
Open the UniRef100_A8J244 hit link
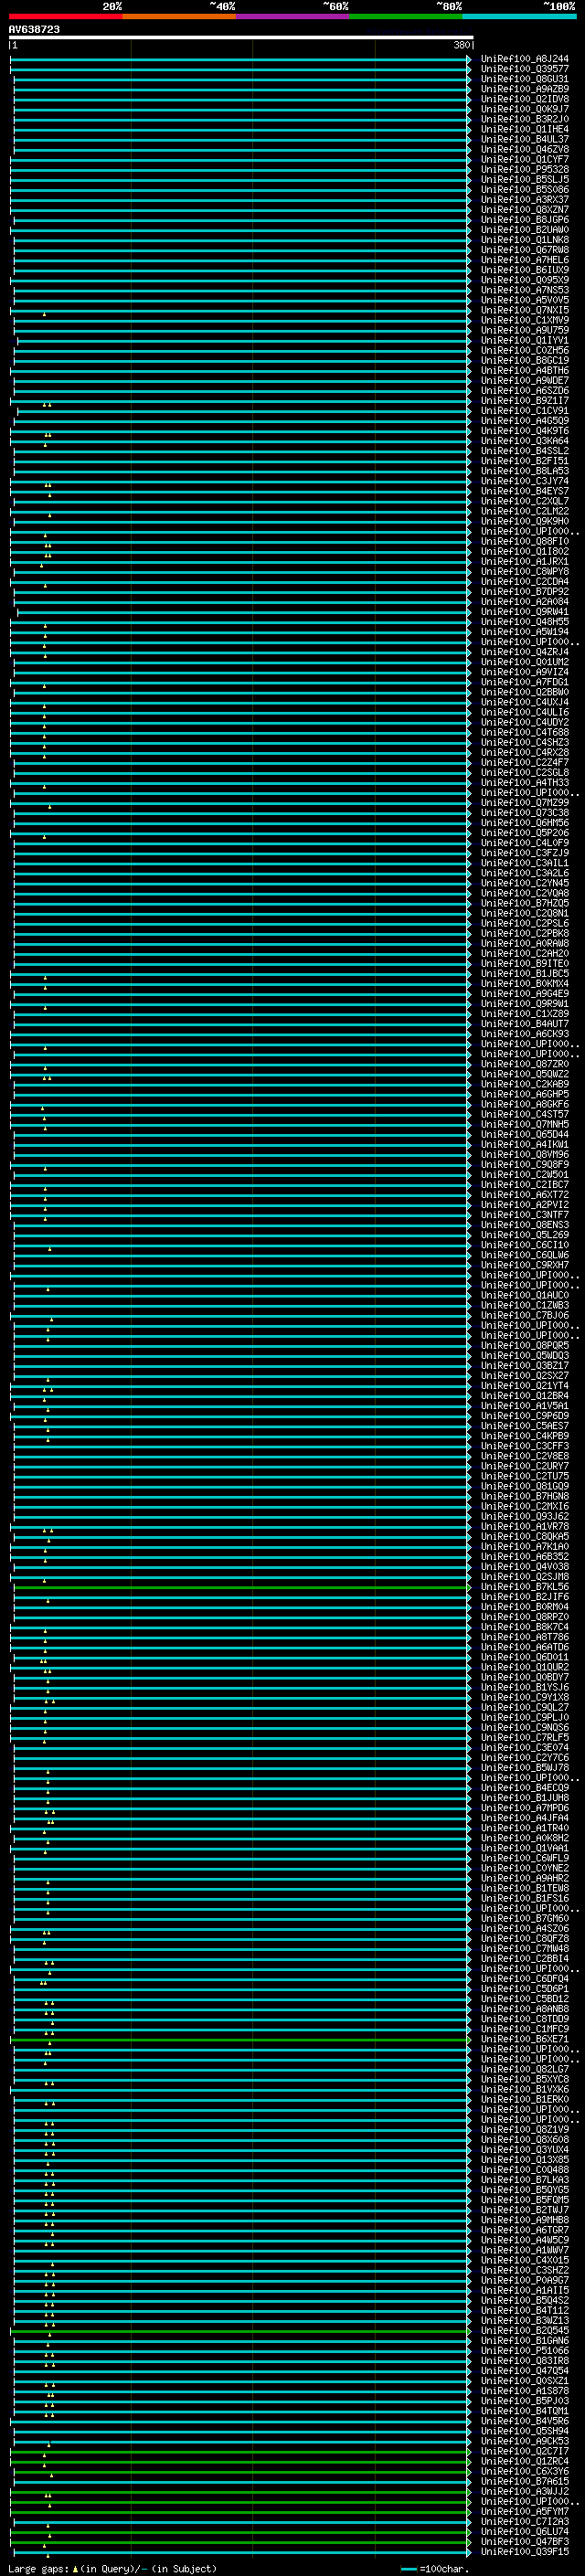(x=525, y=59)
